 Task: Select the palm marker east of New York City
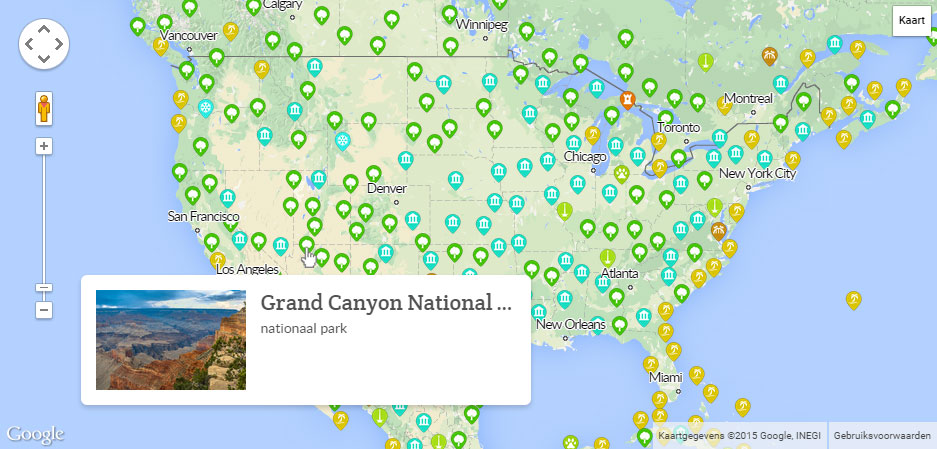792,160
